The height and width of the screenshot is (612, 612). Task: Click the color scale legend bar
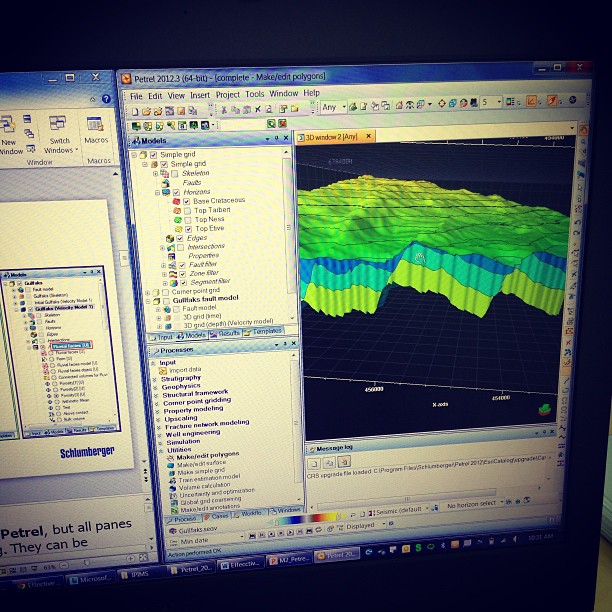click(306, 520)
